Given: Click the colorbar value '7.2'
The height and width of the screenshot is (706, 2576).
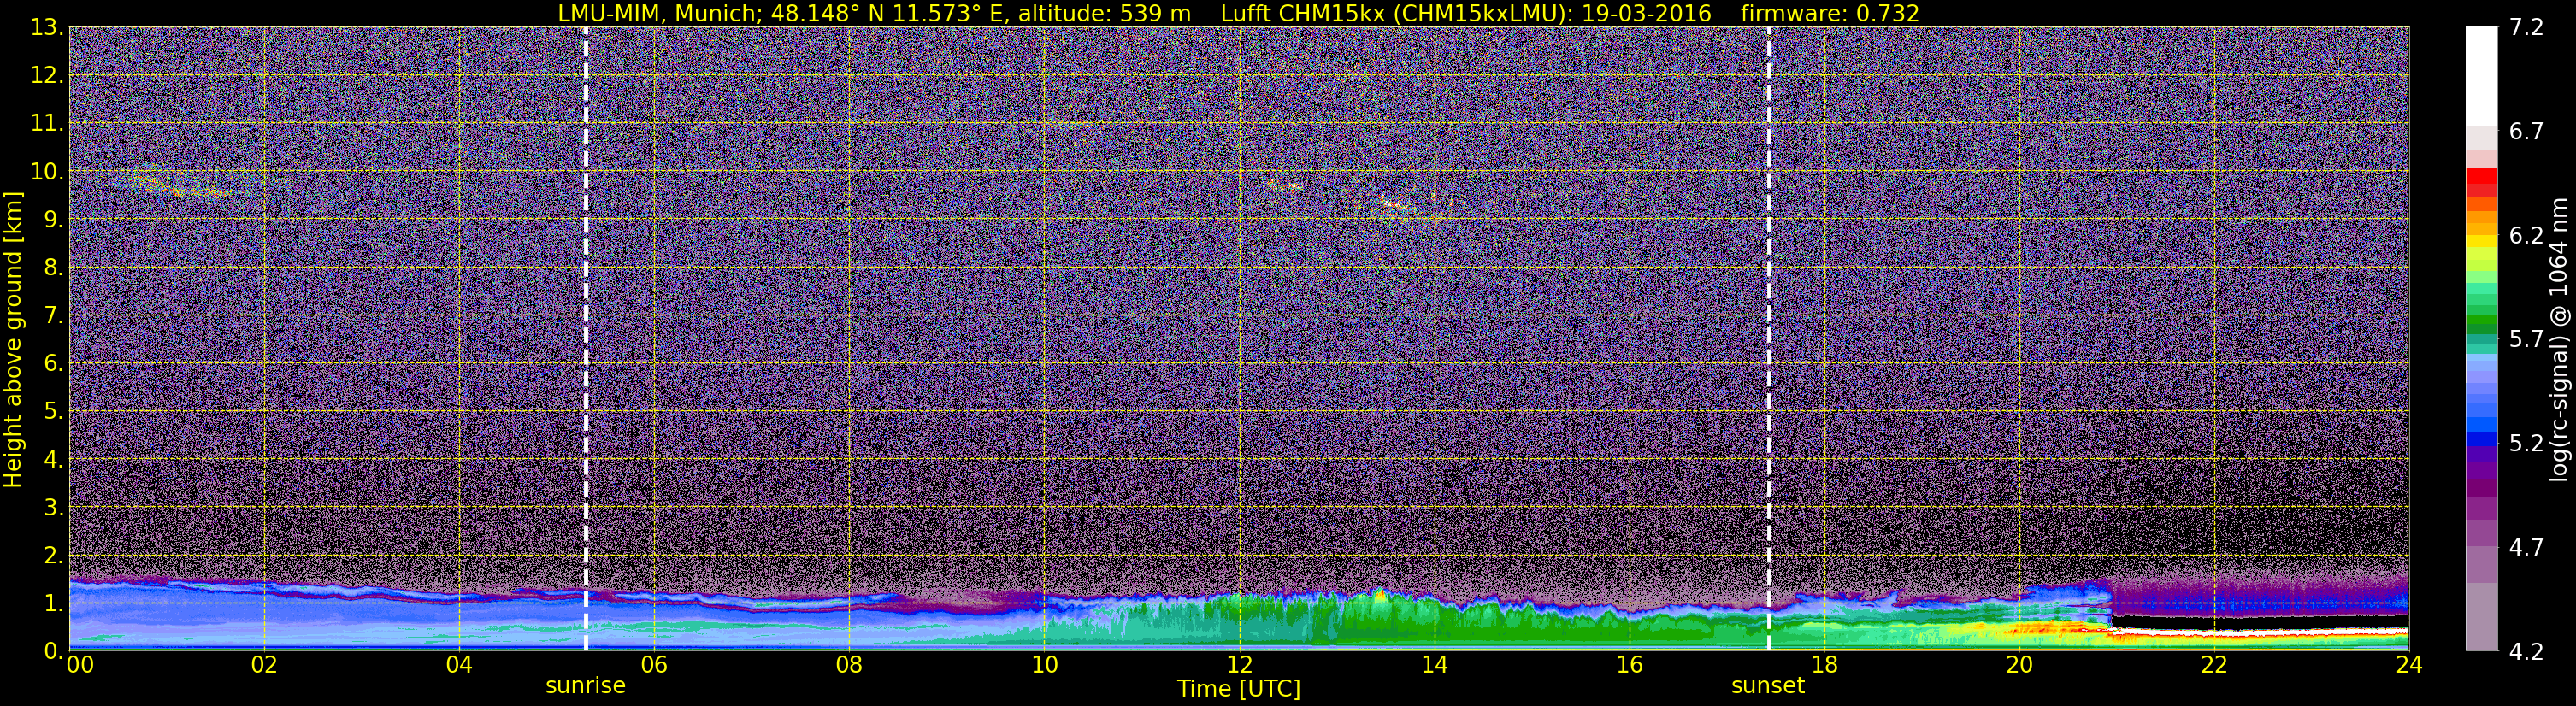Looking at the screenshot, I should (x=2526, y=28).
